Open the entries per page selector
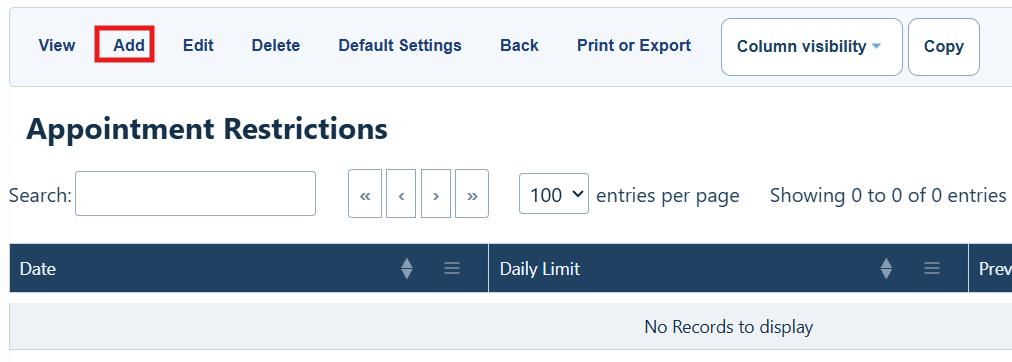The height and width of the screenshot is (362, 1012). click(554, 194)
